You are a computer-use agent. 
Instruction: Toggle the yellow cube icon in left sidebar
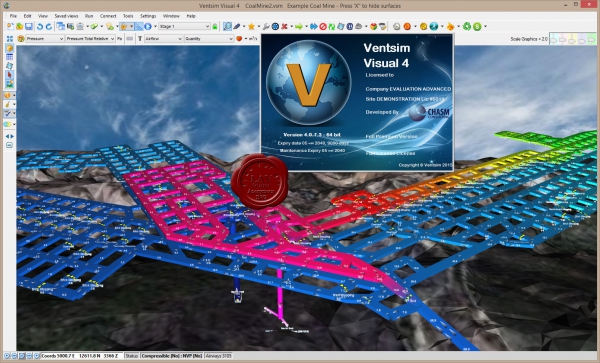[x=10, y=48]
